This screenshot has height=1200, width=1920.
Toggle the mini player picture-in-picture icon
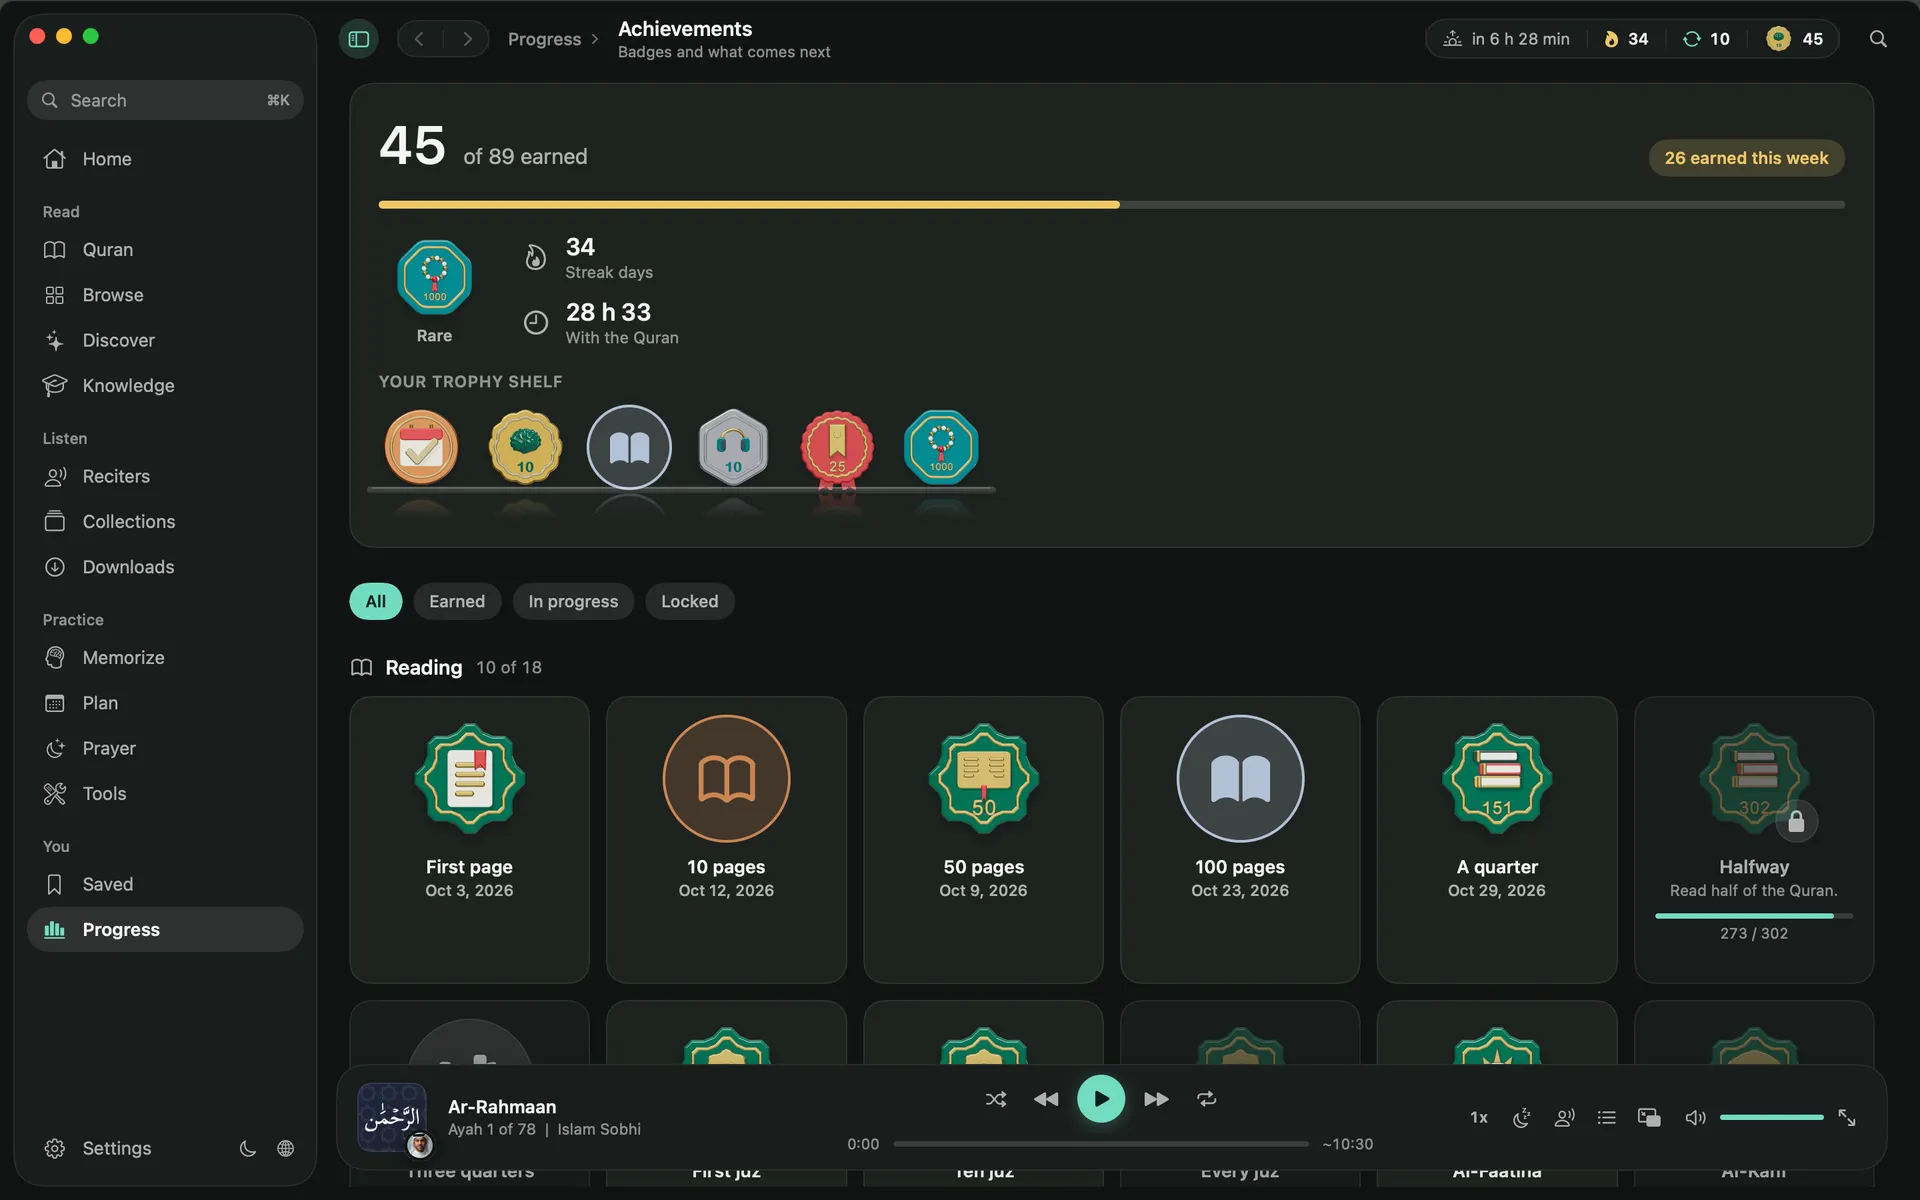1649,1117
